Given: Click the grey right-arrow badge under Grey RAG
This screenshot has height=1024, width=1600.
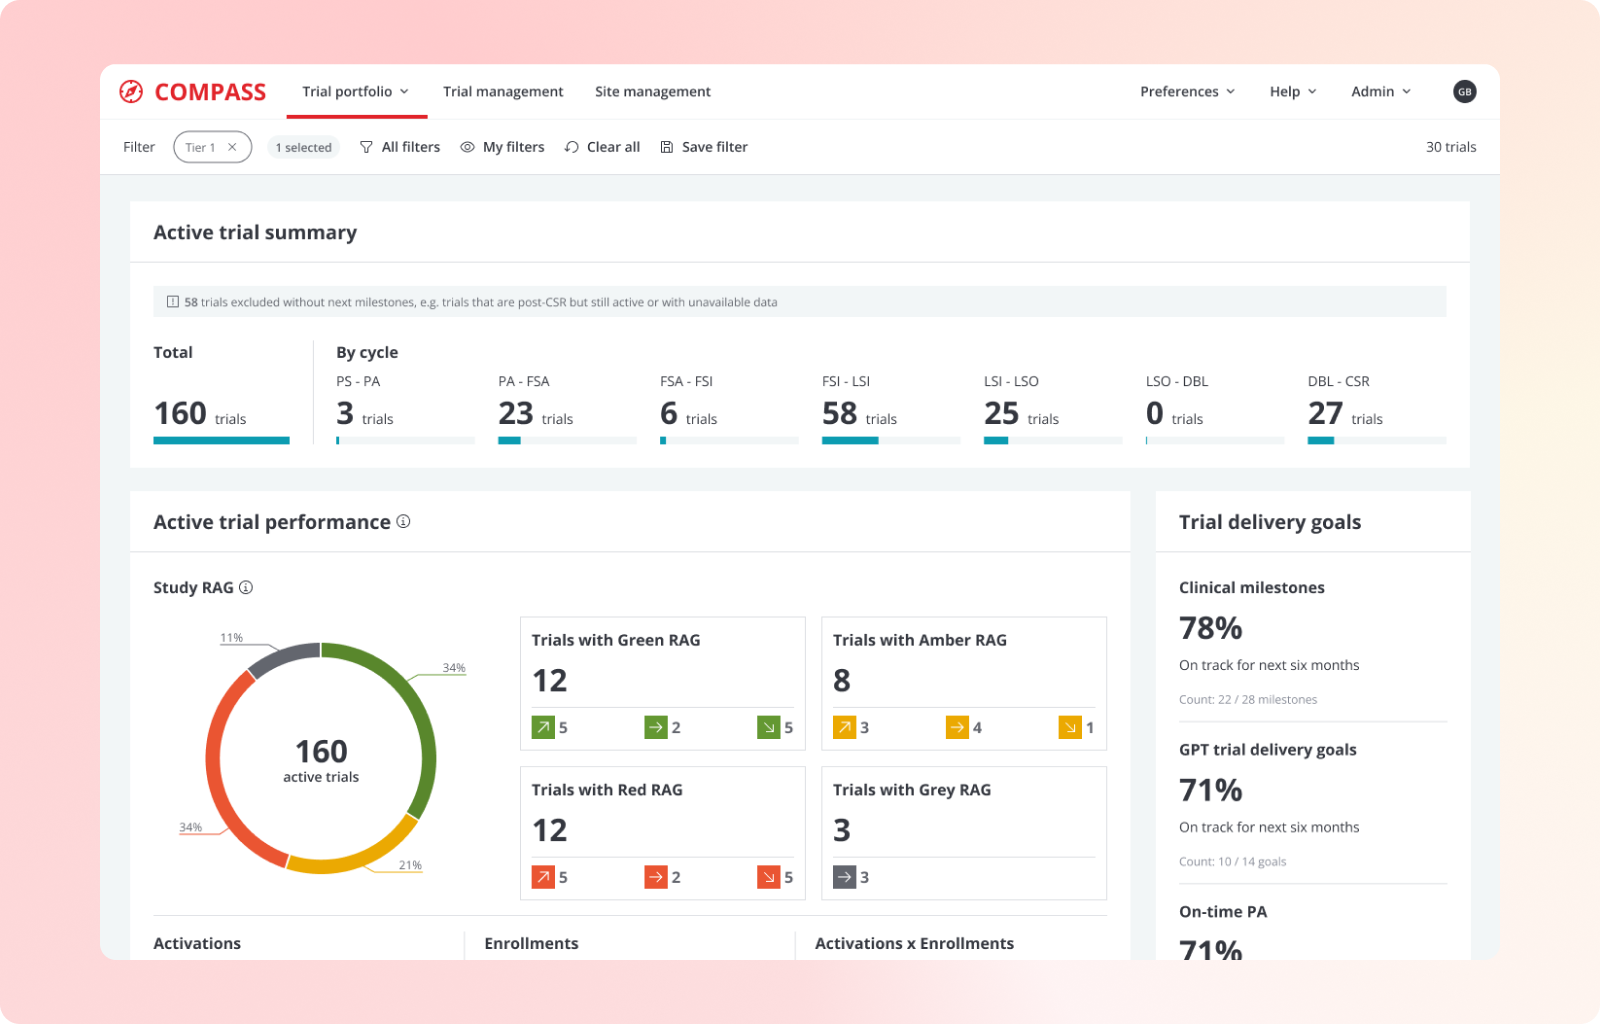Looking at the screenshot, I should coord(845,877).
